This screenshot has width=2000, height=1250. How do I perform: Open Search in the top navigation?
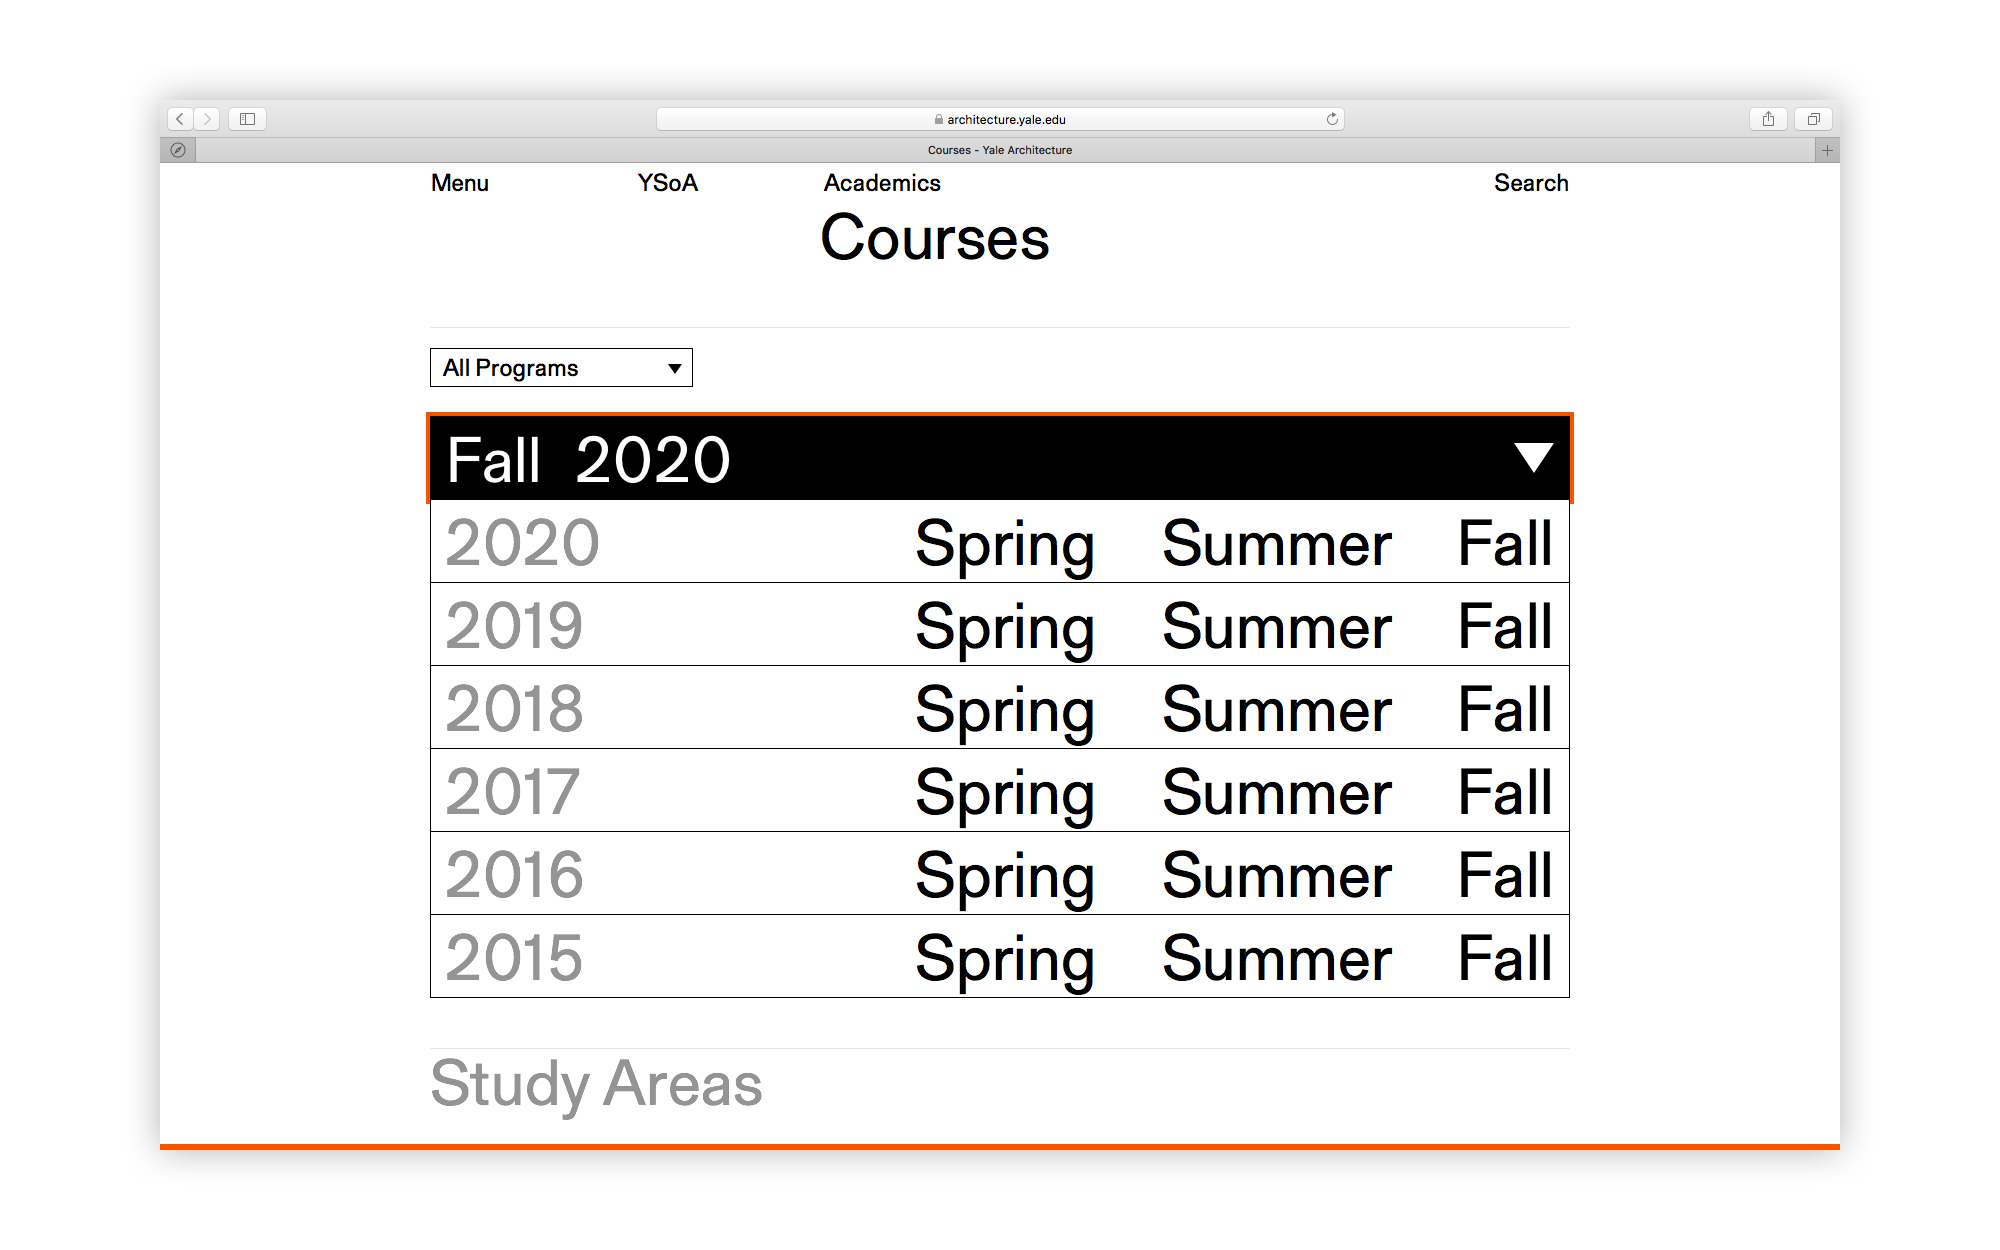1531,183
